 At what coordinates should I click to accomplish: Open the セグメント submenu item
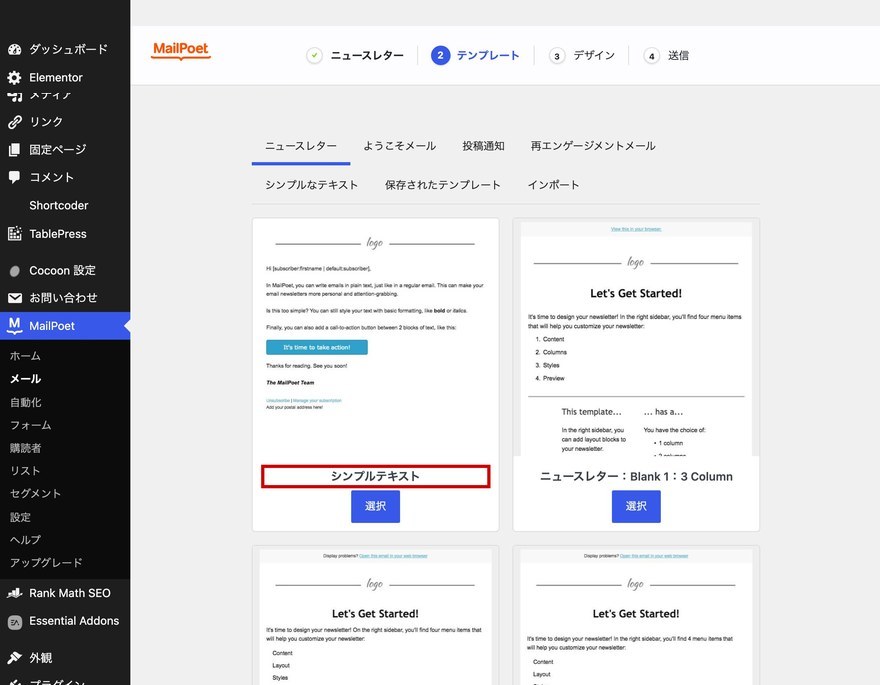35,494
